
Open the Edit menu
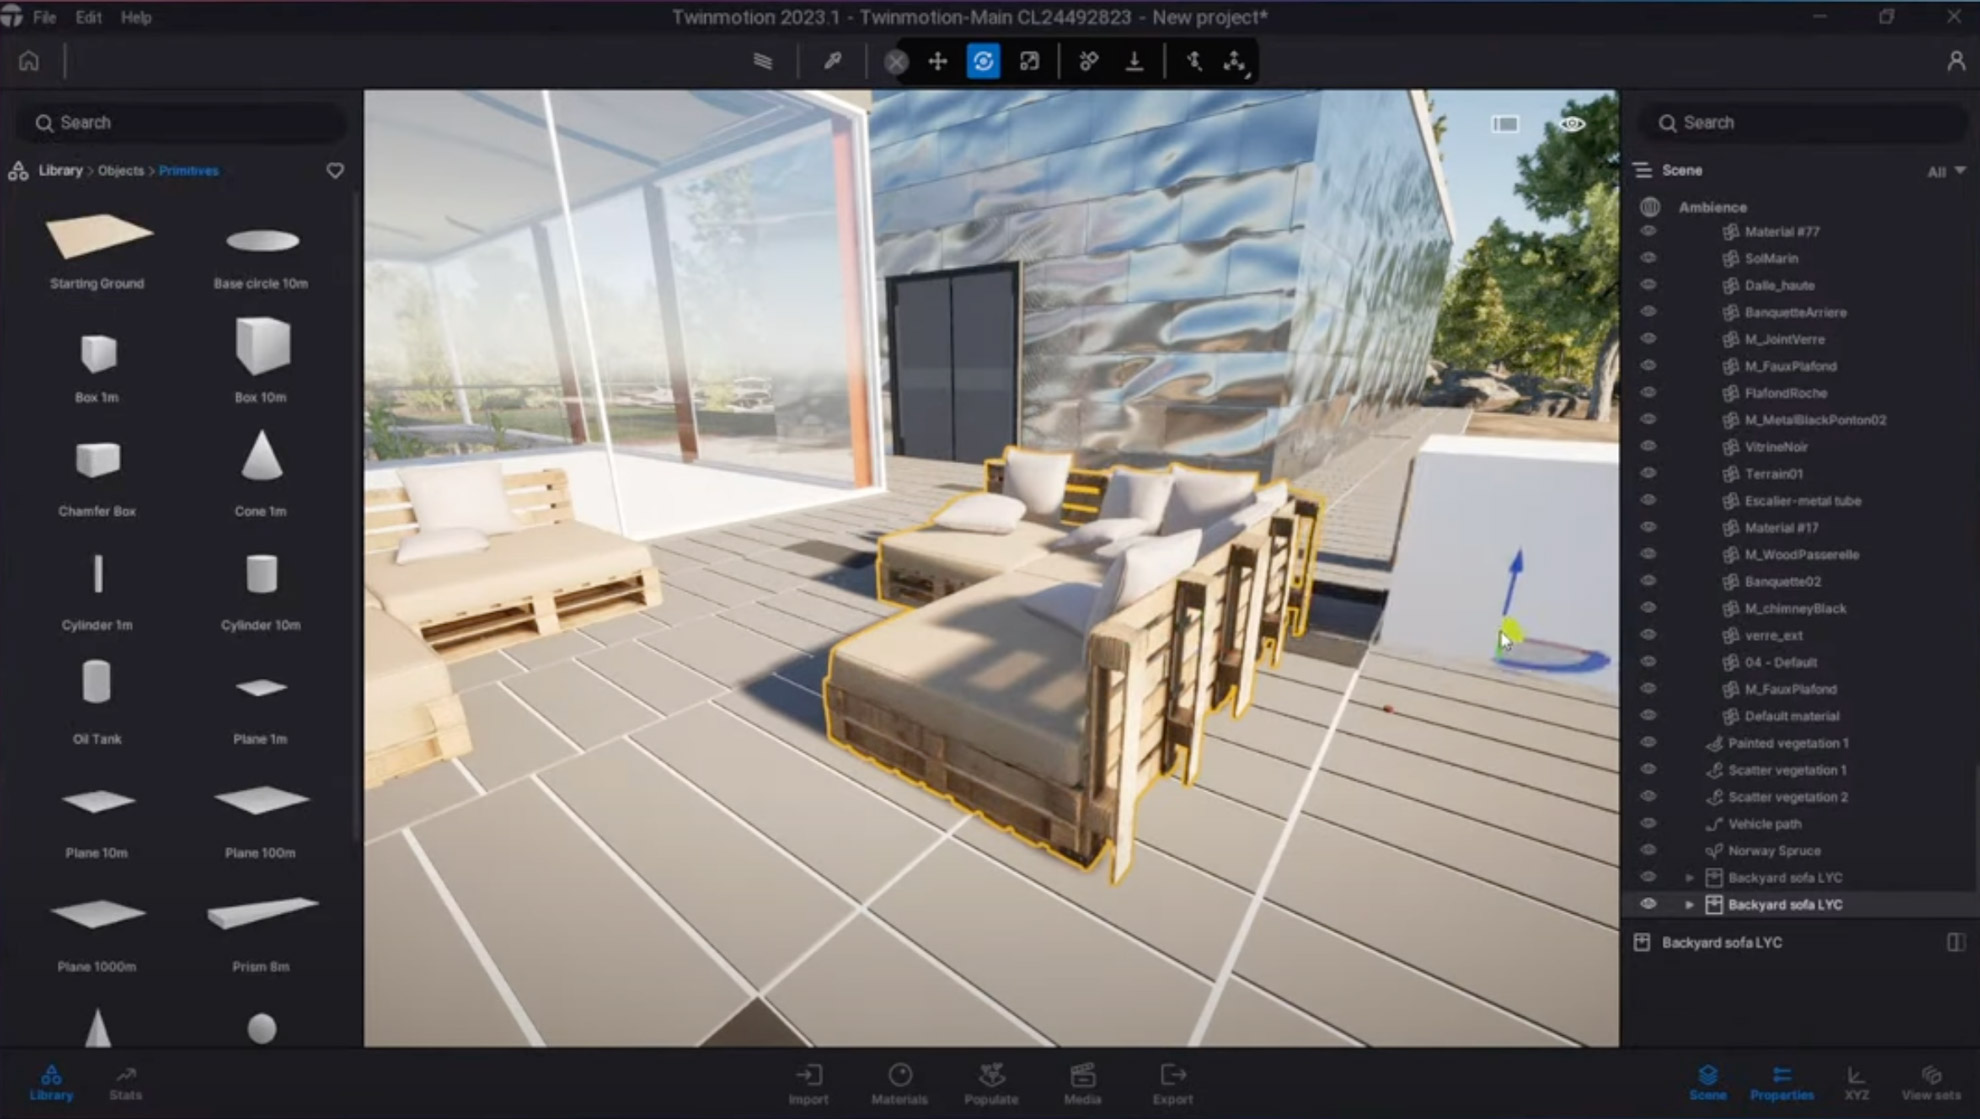pyautogui.click(x=88, y=17)
